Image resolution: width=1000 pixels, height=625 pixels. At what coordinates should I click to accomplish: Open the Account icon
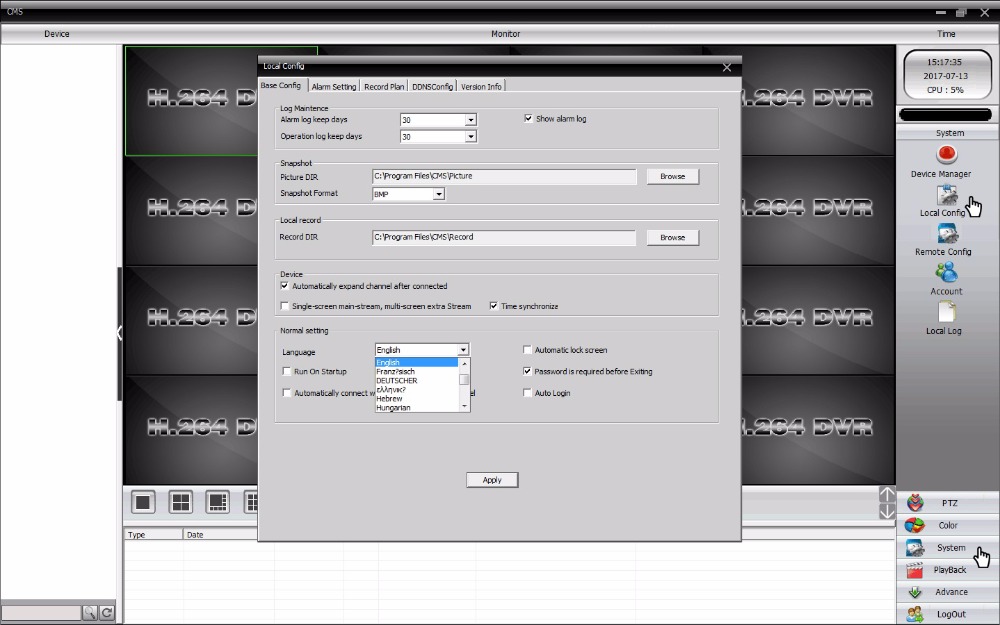pos(946,273)
